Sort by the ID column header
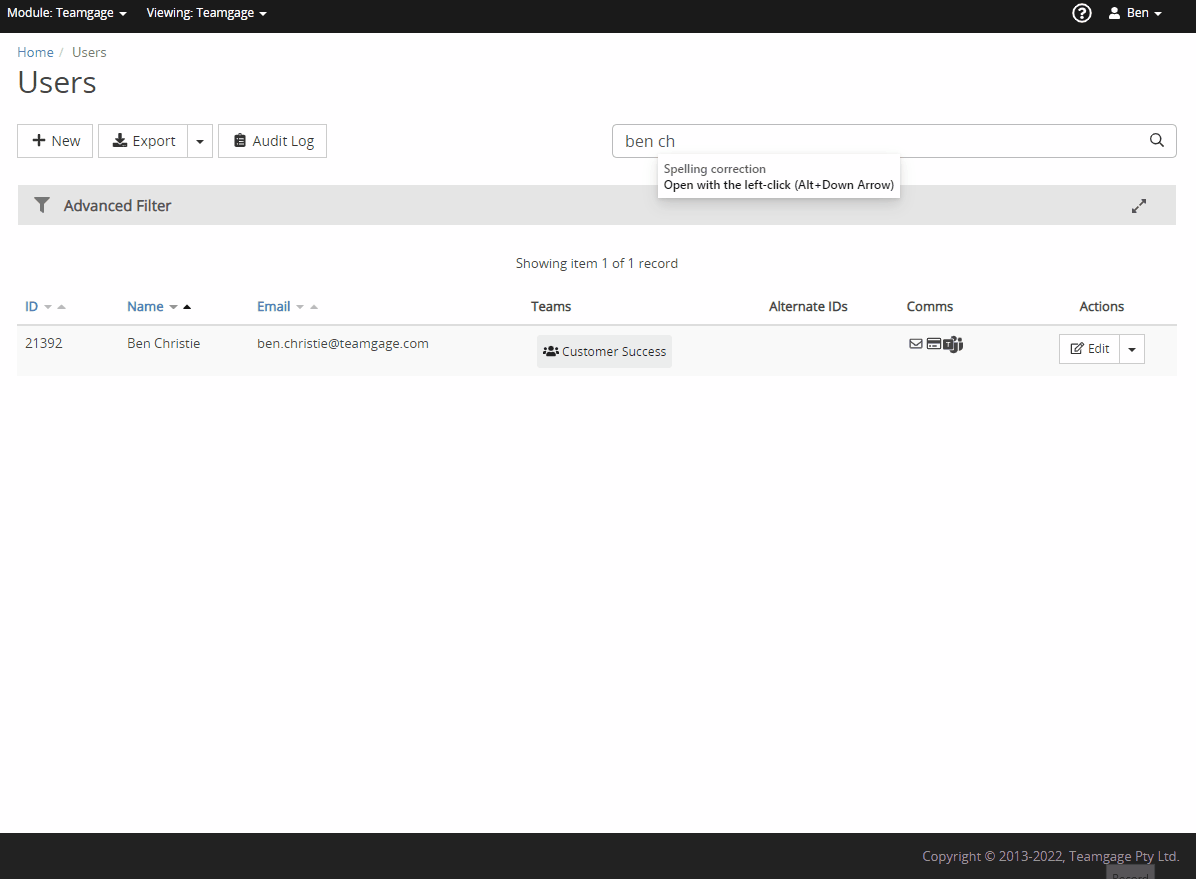 click(31, 306)
